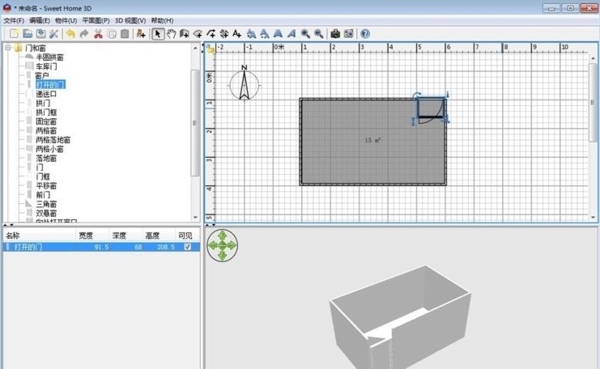600x369 pixels.
Task: Toggle italic text style icon
Action: click(x=292, y=34)
